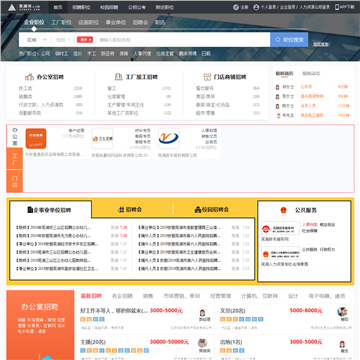Open 公招公考 in the top navigation
Viewport: 360px width, 360px height.
pyautogui.click(x=137, y=7)
